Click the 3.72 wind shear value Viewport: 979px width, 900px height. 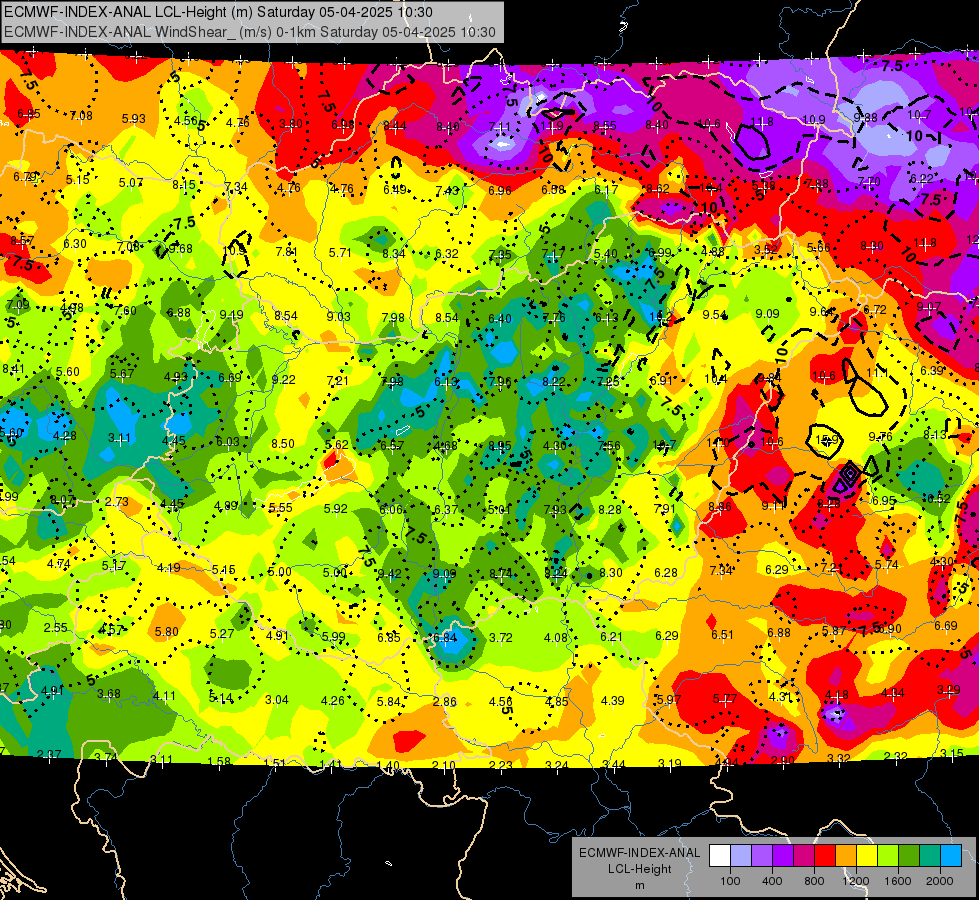coord(501,638)
